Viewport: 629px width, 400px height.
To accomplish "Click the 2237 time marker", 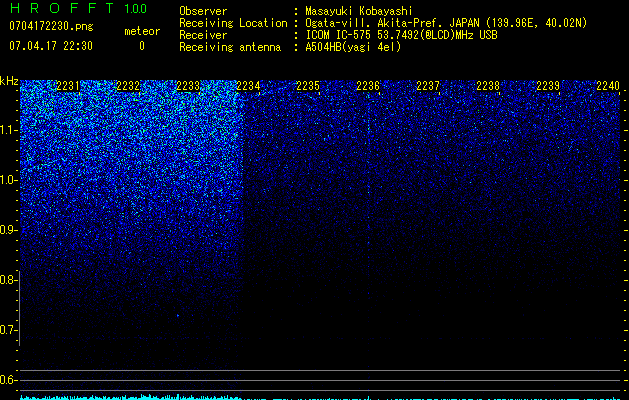I will point(428,86).
